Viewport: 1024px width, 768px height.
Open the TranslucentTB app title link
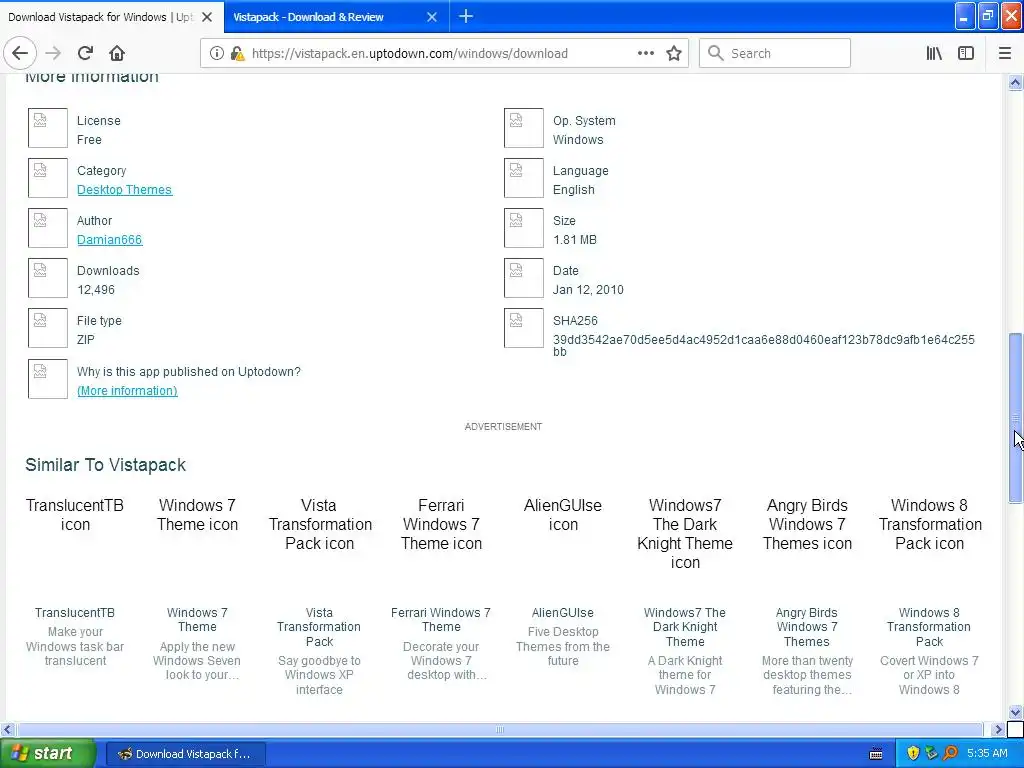point(74,613)
